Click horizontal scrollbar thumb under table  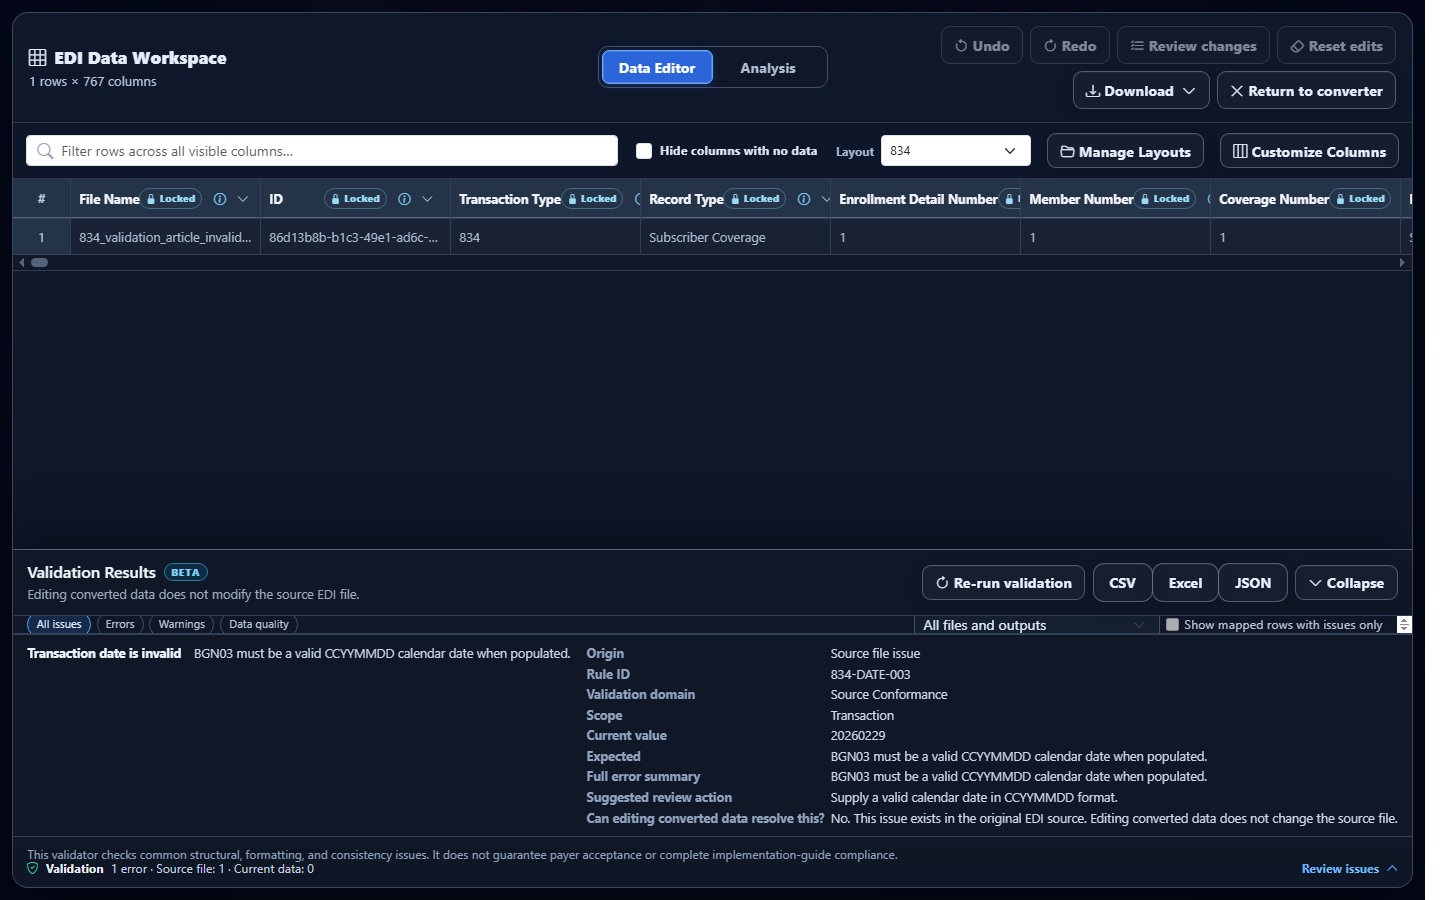tap(39, 263)
